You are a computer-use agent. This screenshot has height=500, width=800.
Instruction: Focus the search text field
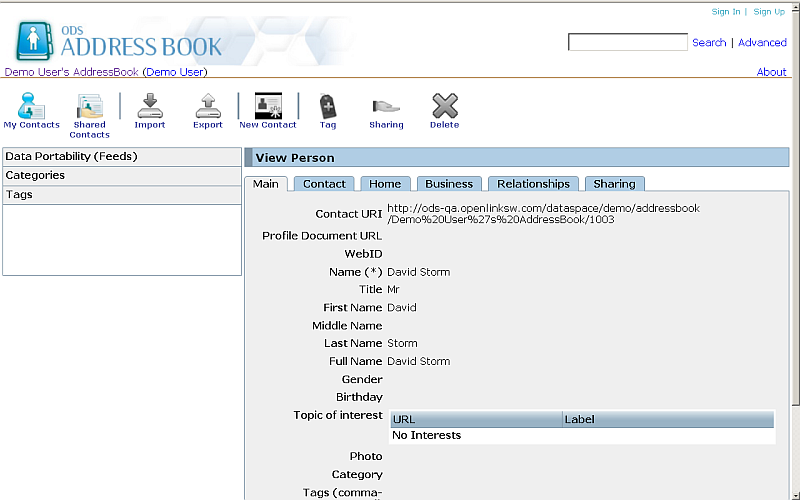627,43
